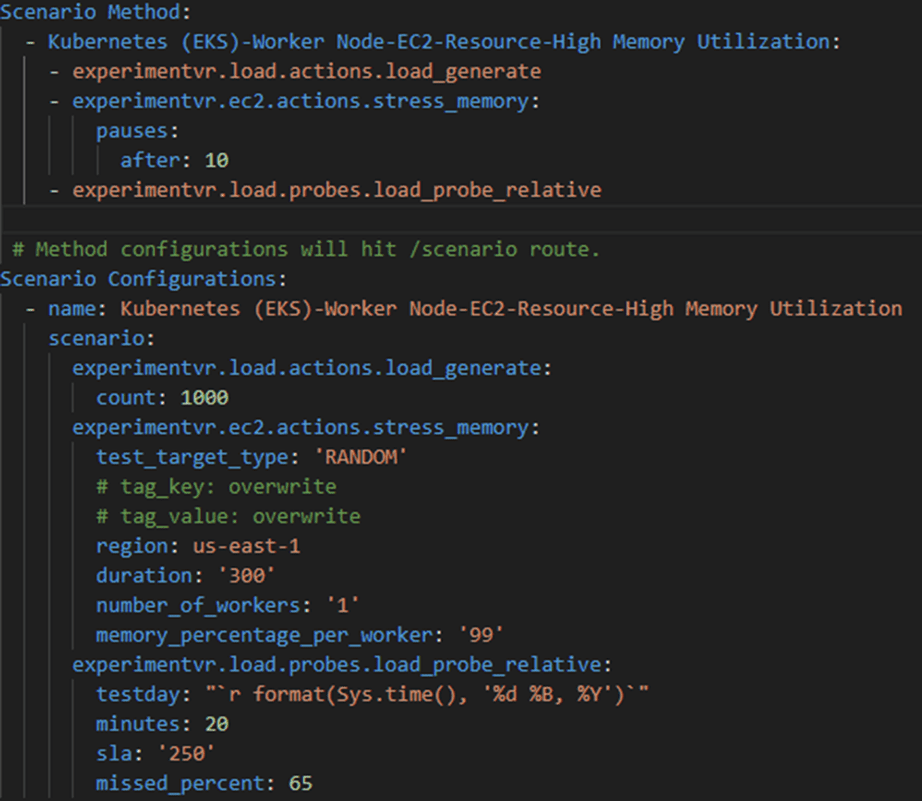Click the stress_memory key under scenario
The width and height of the screenshot is (922, 801).
tap(306, 428)
